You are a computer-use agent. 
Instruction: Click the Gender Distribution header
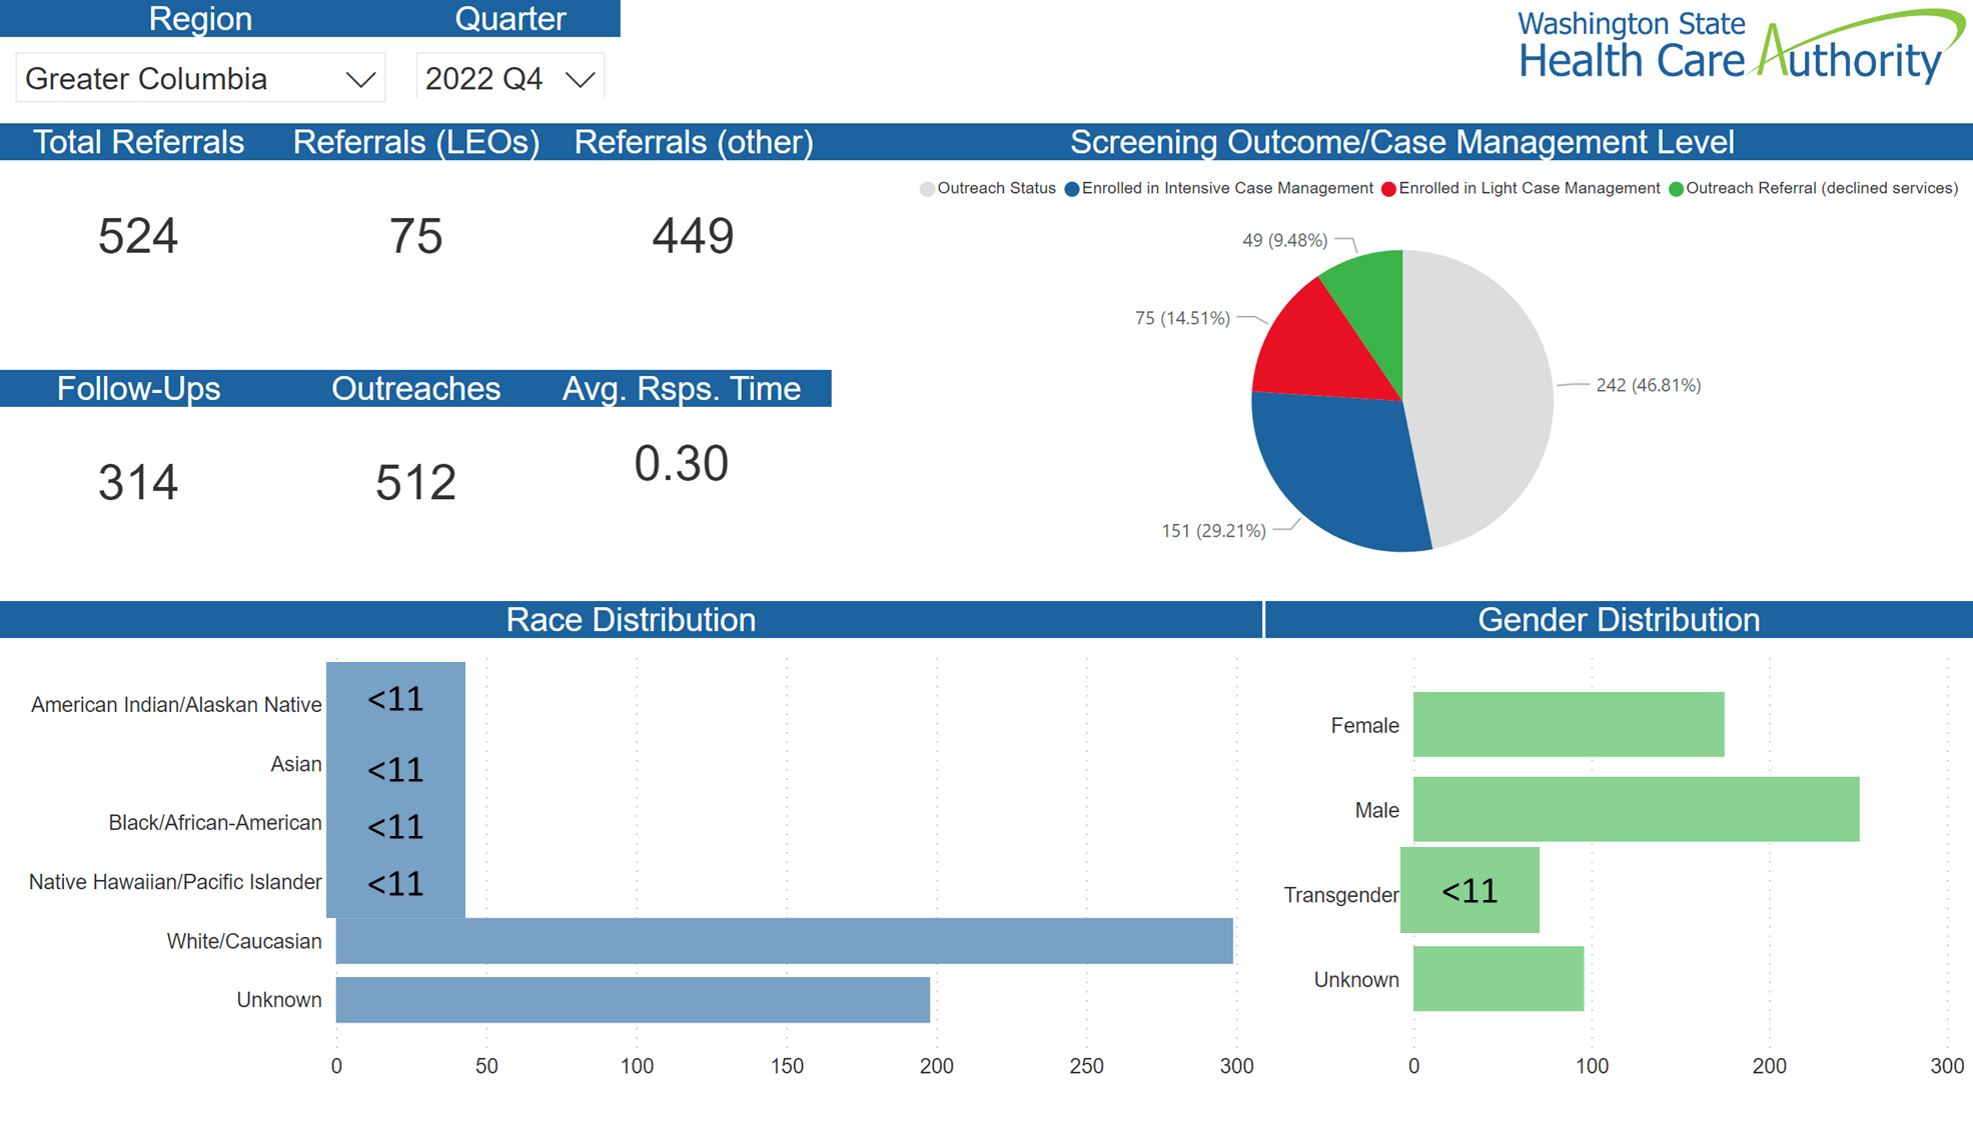coord(1619,619)
